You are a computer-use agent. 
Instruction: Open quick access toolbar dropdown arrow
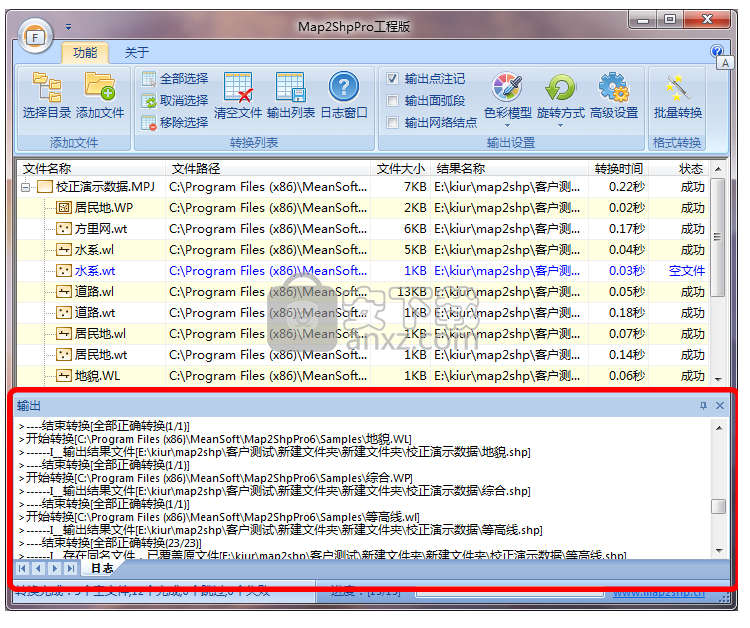coord(68,27)
